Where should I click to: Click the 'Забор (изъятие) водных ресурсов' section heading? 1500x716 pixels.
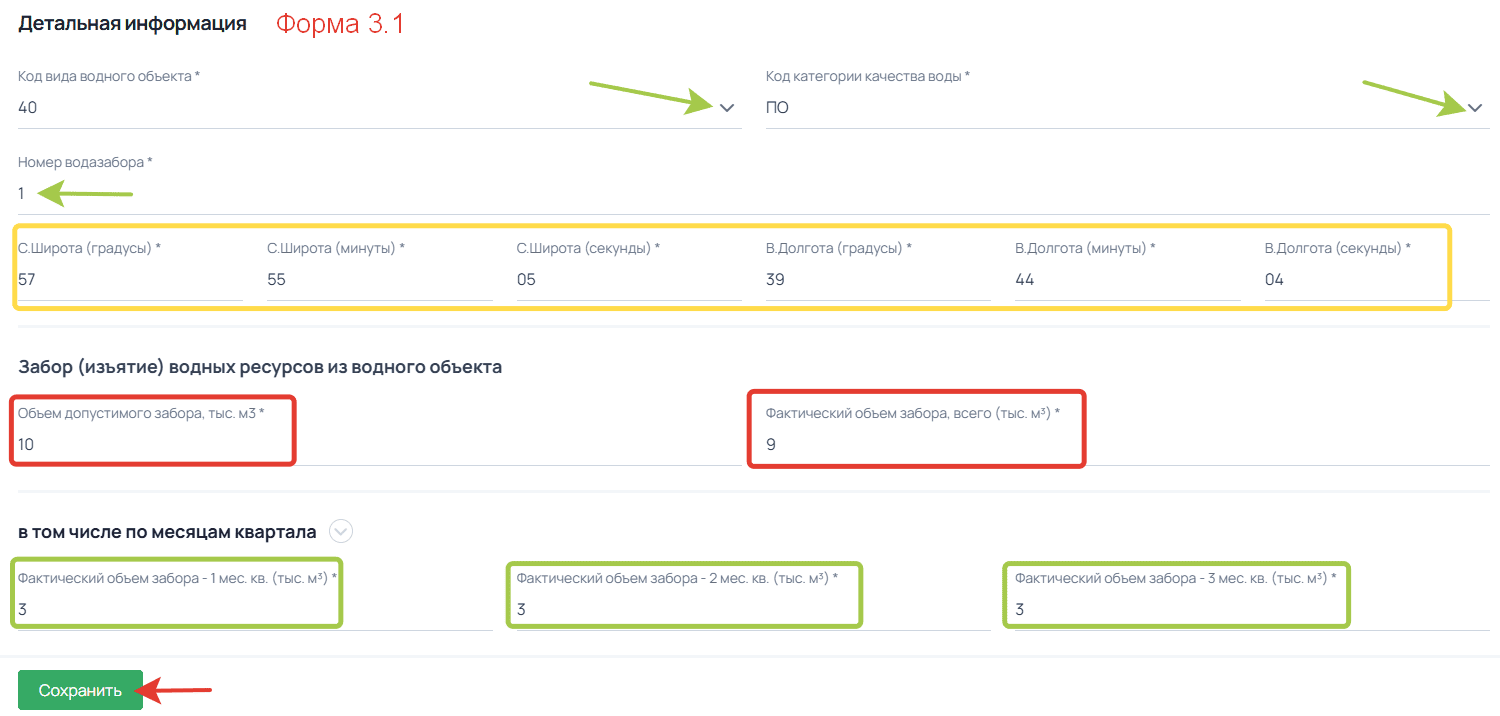pos(260,367)
